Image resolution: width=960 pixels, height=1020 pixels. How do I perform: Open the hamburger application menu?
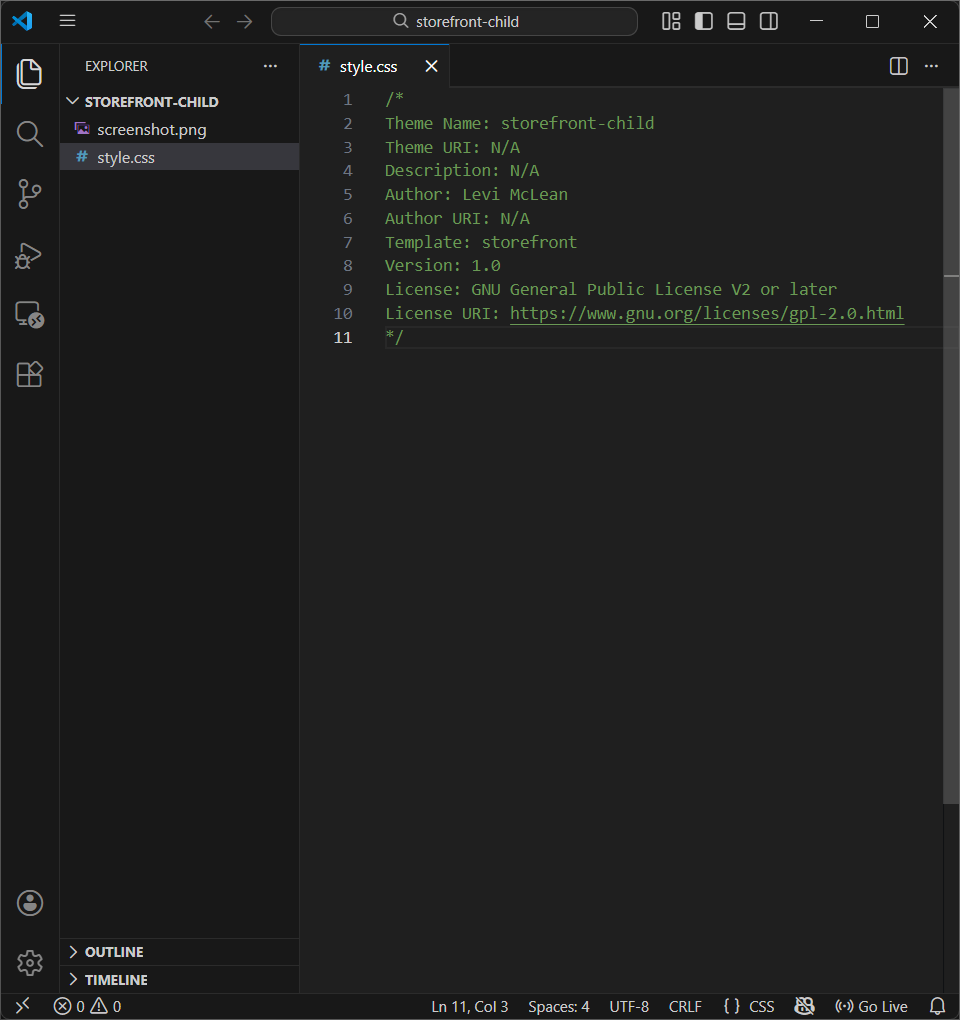tap(68, 21)
